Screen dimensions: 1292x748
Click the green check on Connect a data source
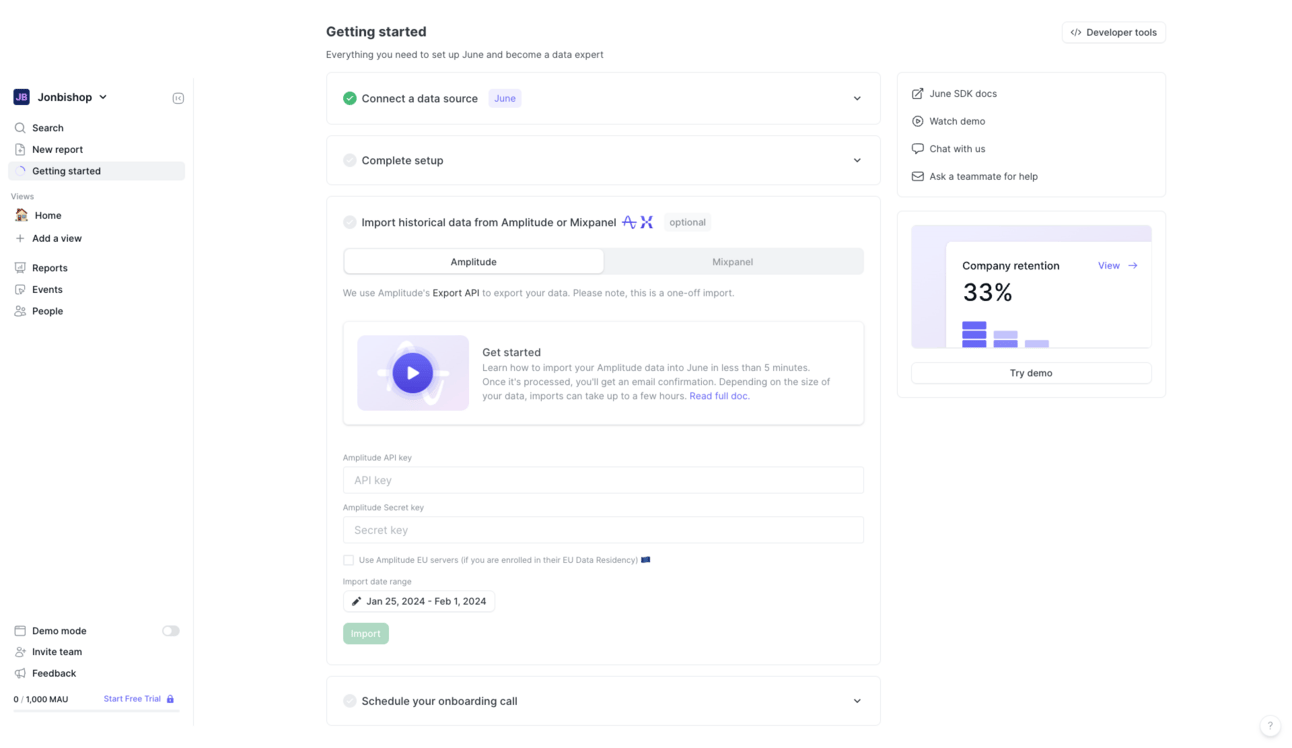tap(350, 98)
